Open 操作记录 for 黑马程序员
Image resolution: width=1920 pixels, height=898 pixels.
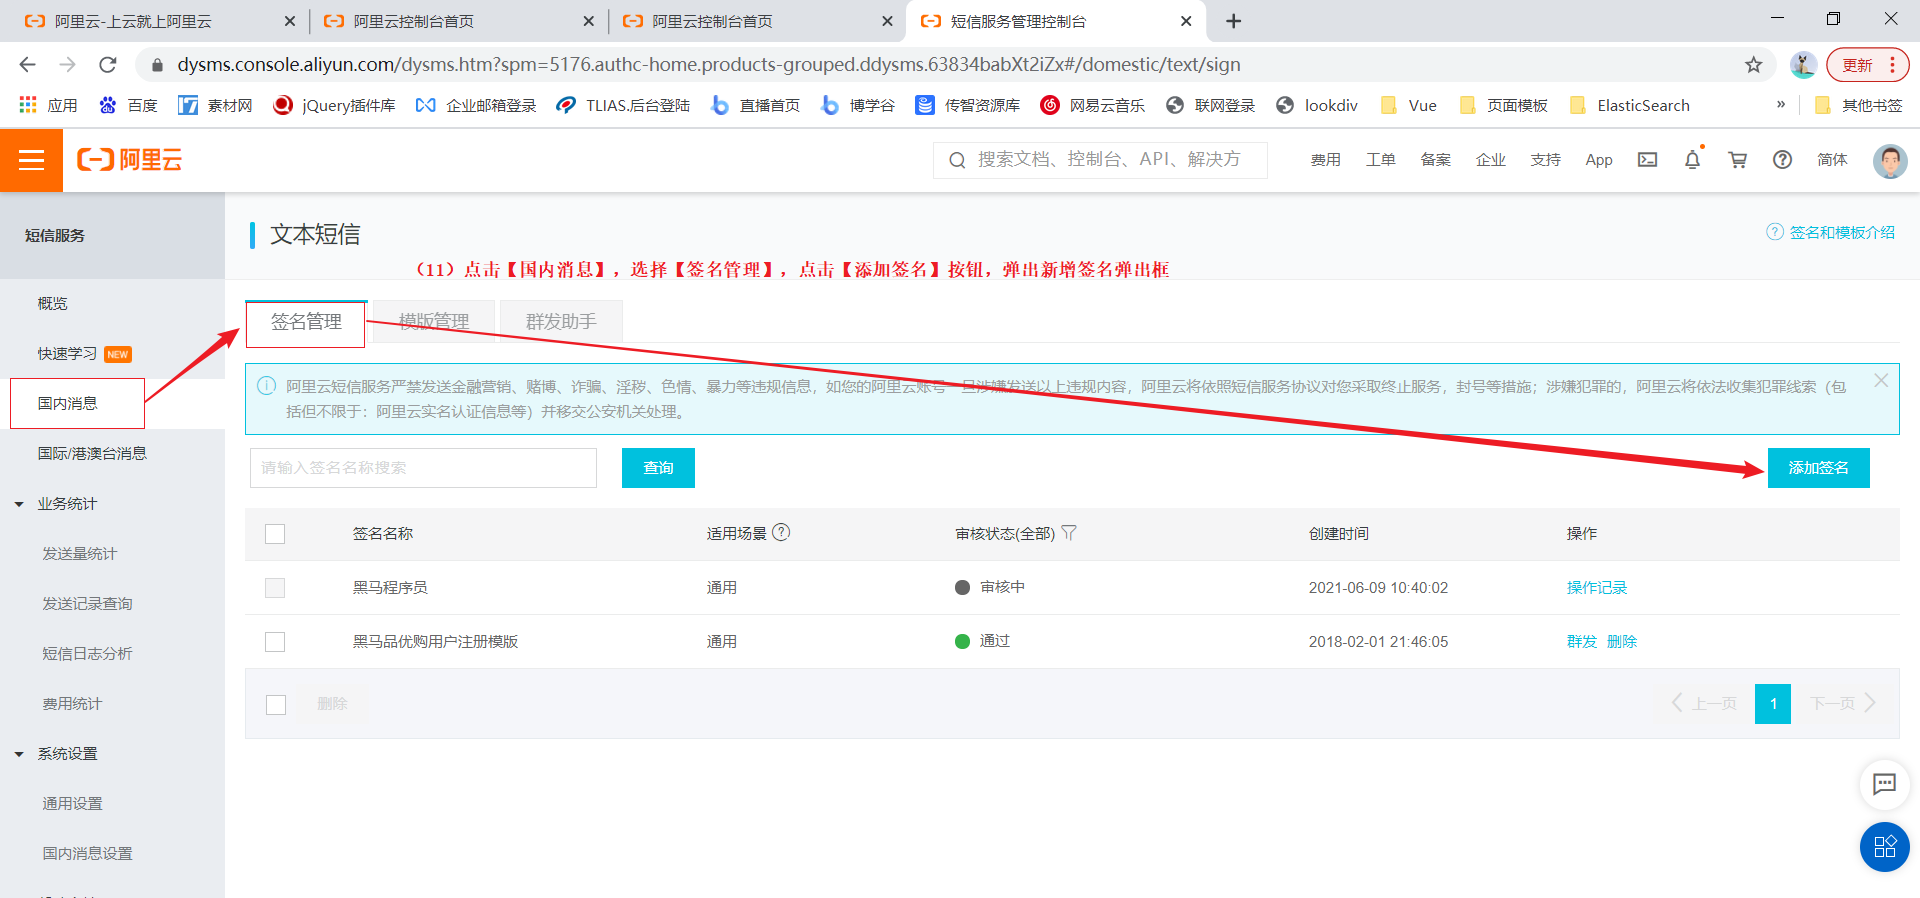coord(1596,588)
